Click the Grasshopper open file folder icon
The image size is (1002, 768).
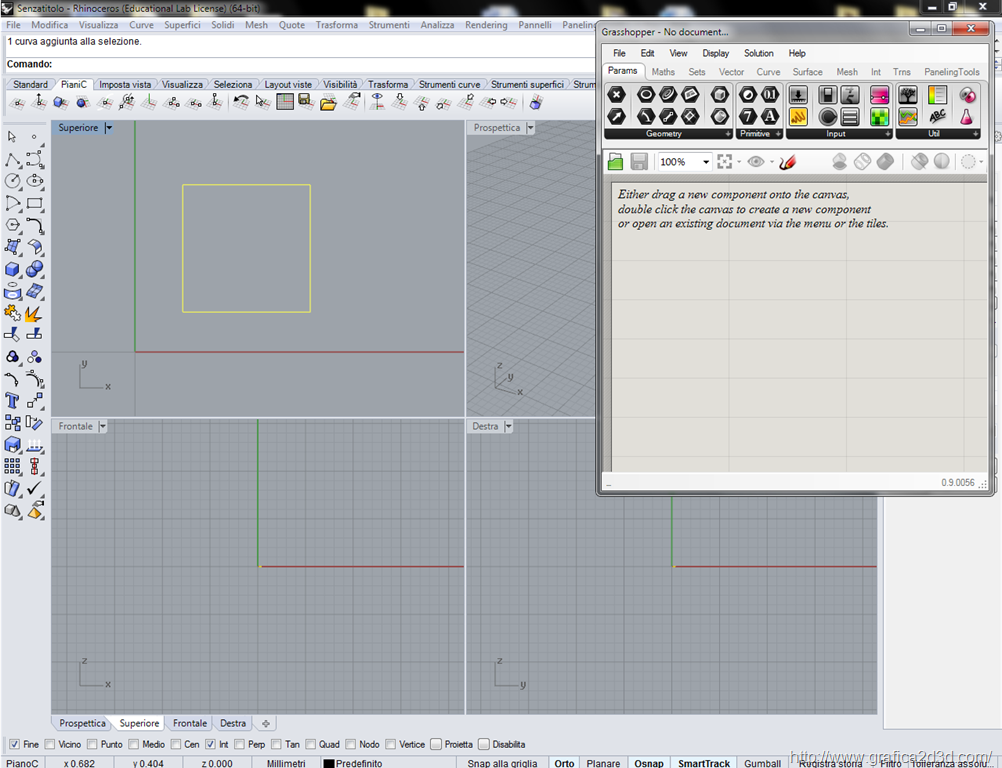click(615, 162)
